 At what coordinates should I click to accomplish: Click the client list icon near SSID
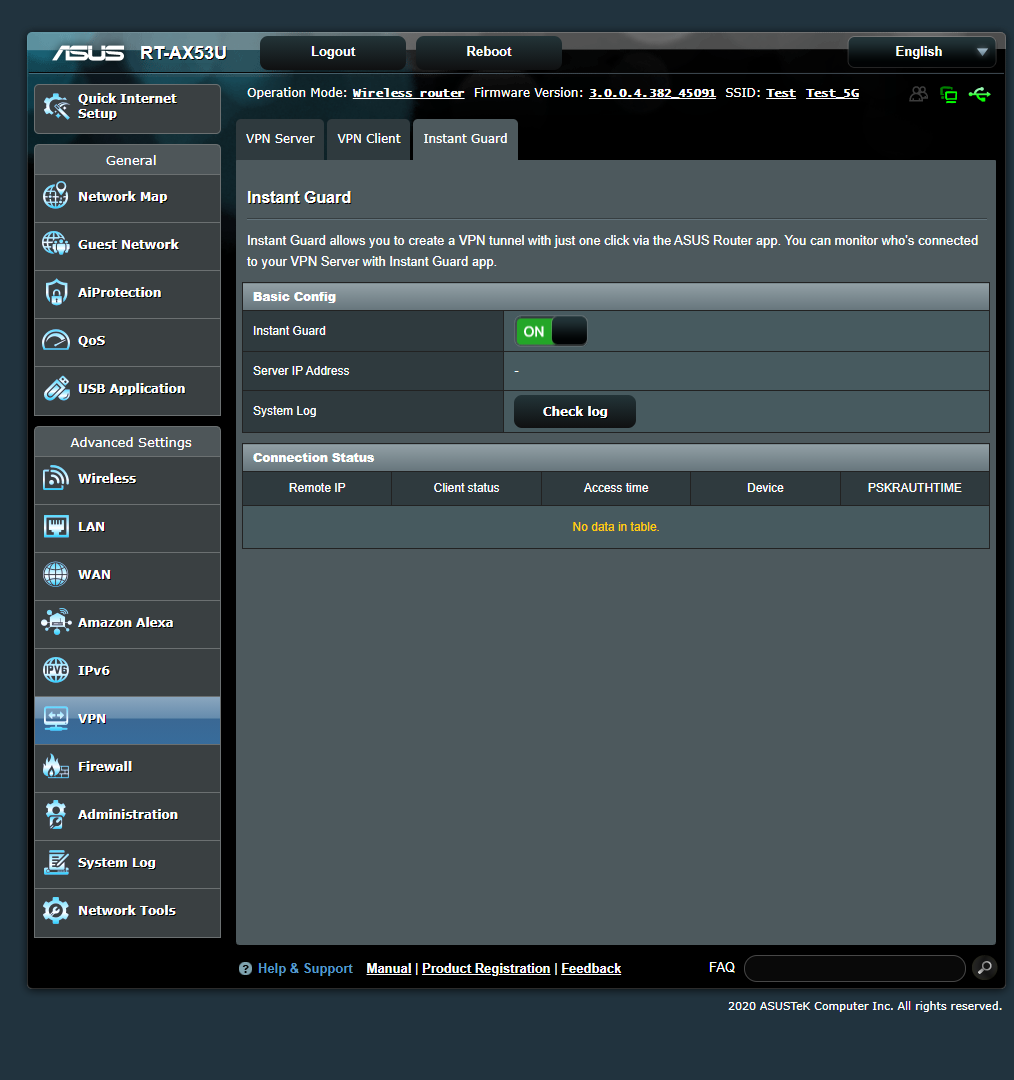click(x=918, y=93)
